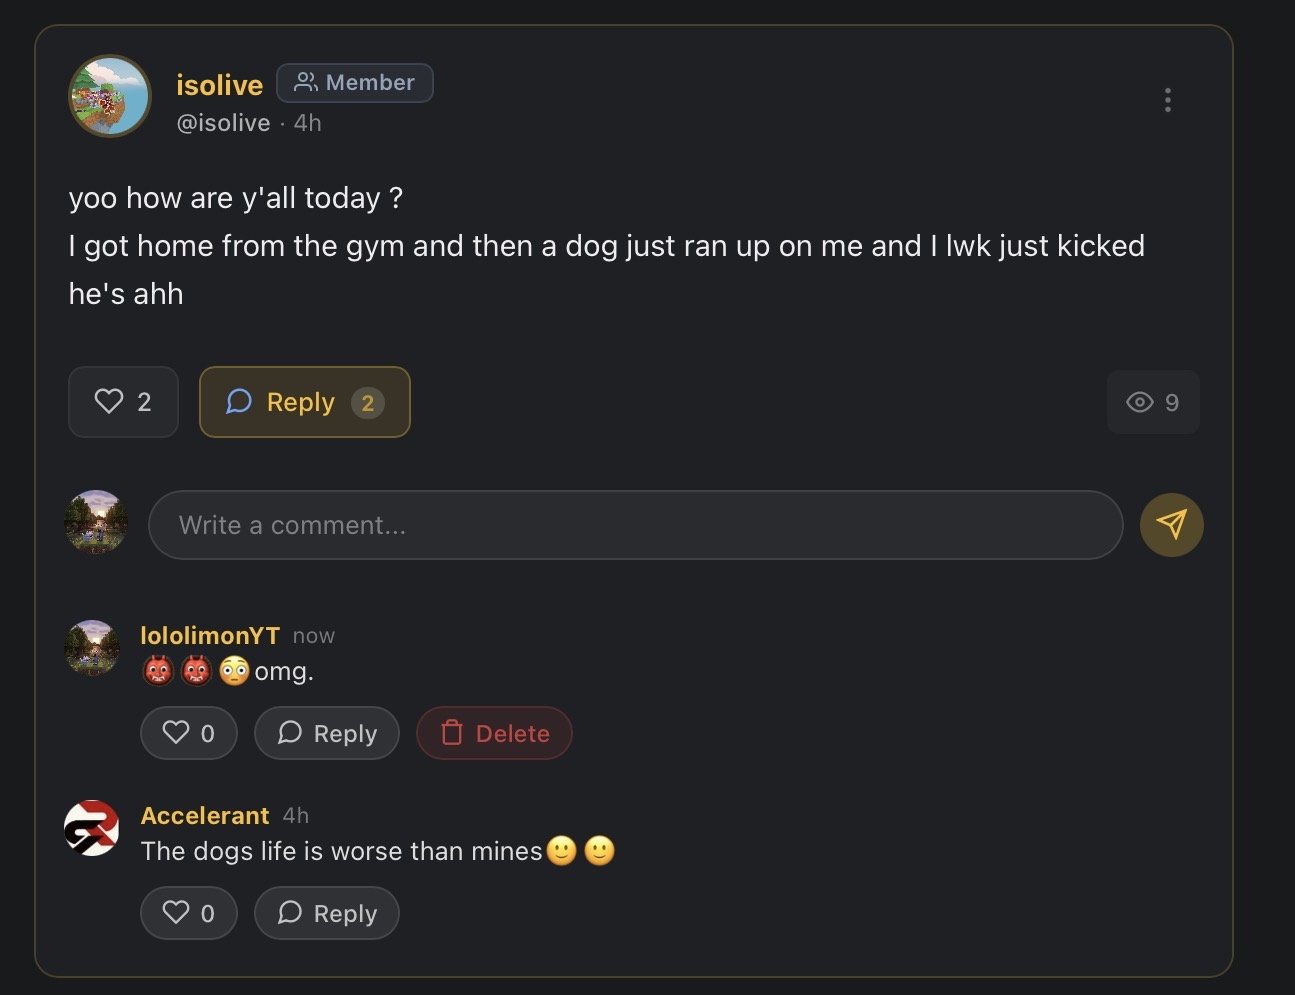Open isolive's profile avatar
Viewport: 1295px width, 995px height.
[x=110, y=96]
